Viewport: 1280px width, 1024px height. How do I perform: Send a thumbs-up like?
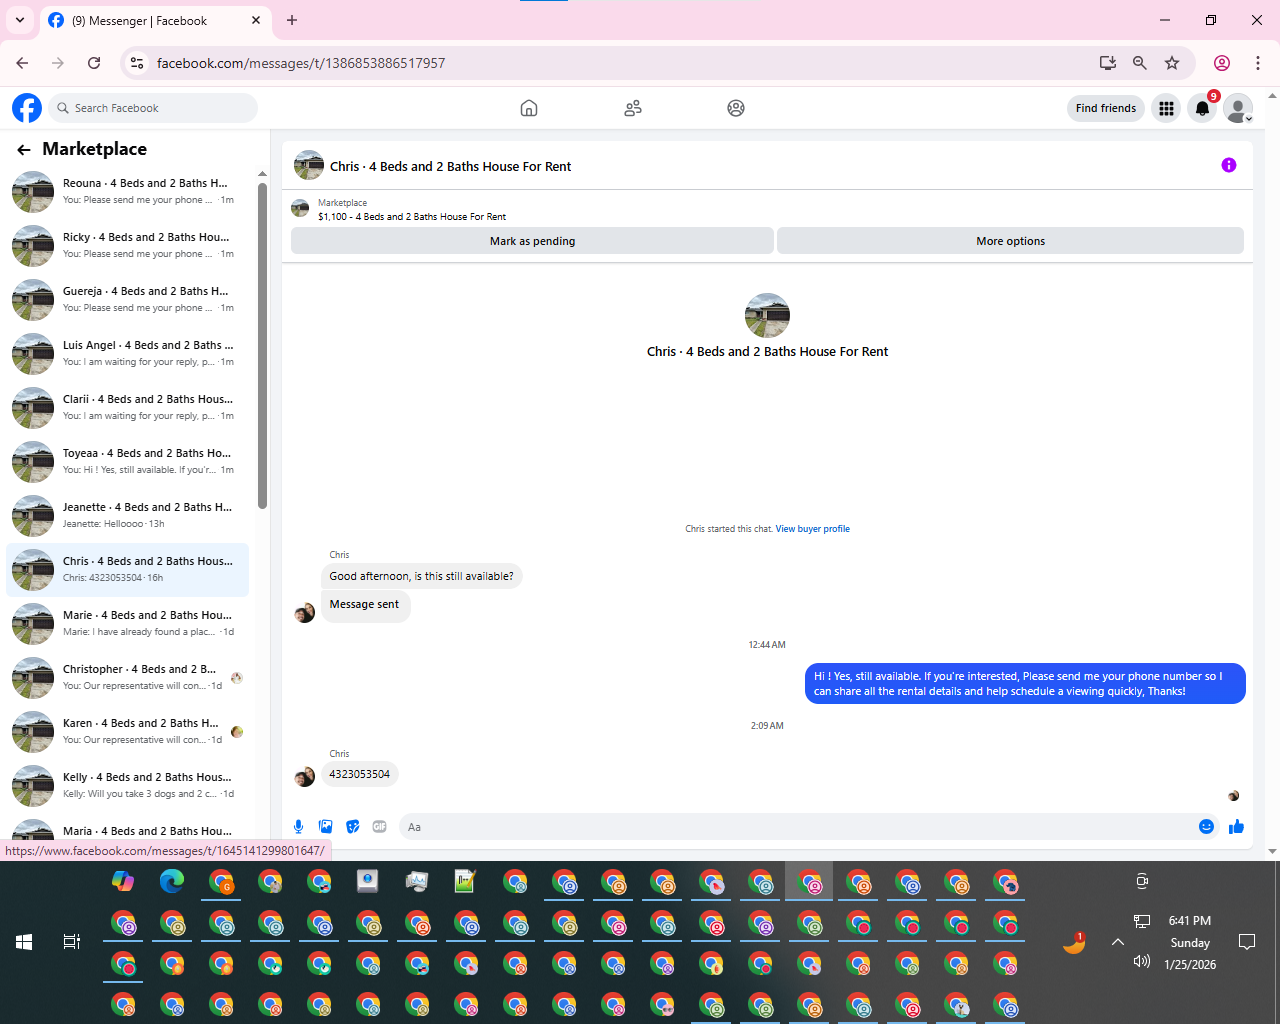(1236, 827)
